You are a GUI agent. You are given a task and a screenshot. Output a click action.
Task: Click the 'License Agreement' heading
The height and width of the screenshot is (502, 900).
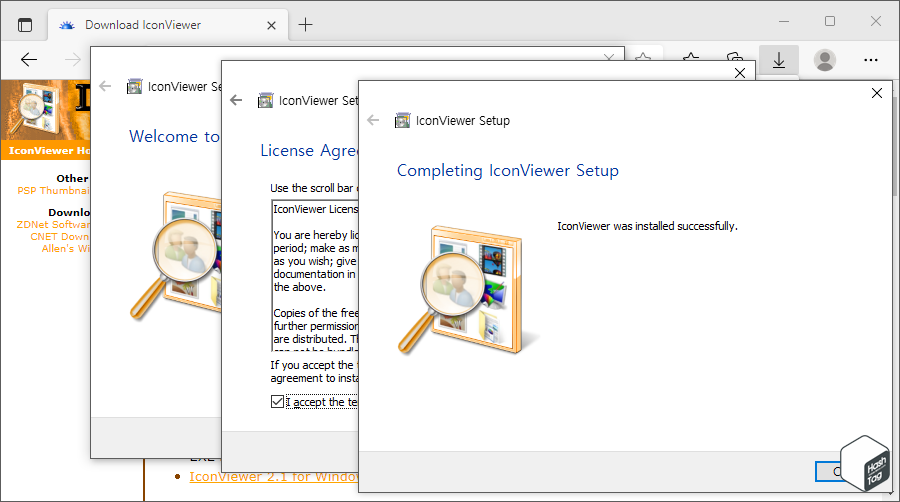pos(309,150)
